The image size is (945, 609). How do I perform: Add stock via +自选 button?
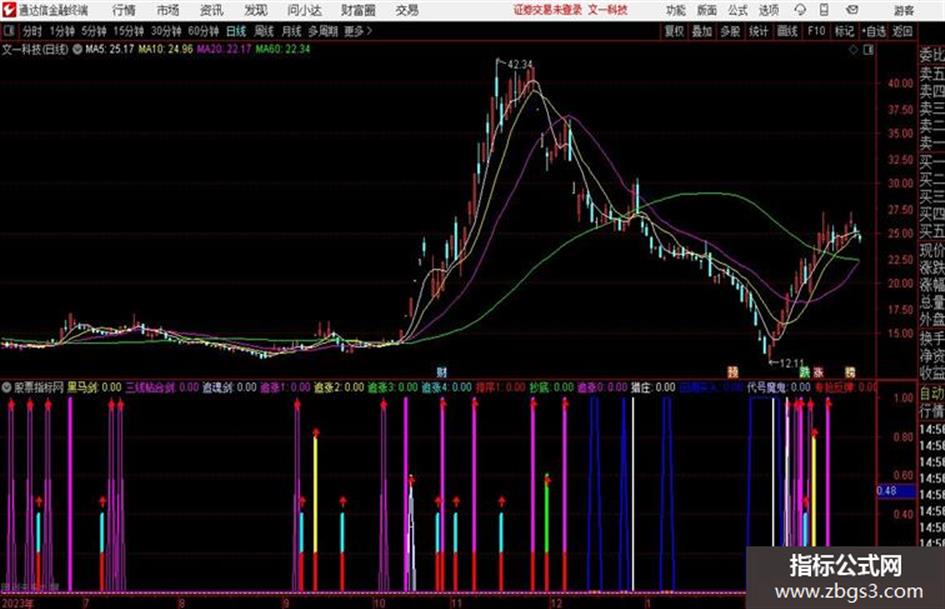pos(873,31)
